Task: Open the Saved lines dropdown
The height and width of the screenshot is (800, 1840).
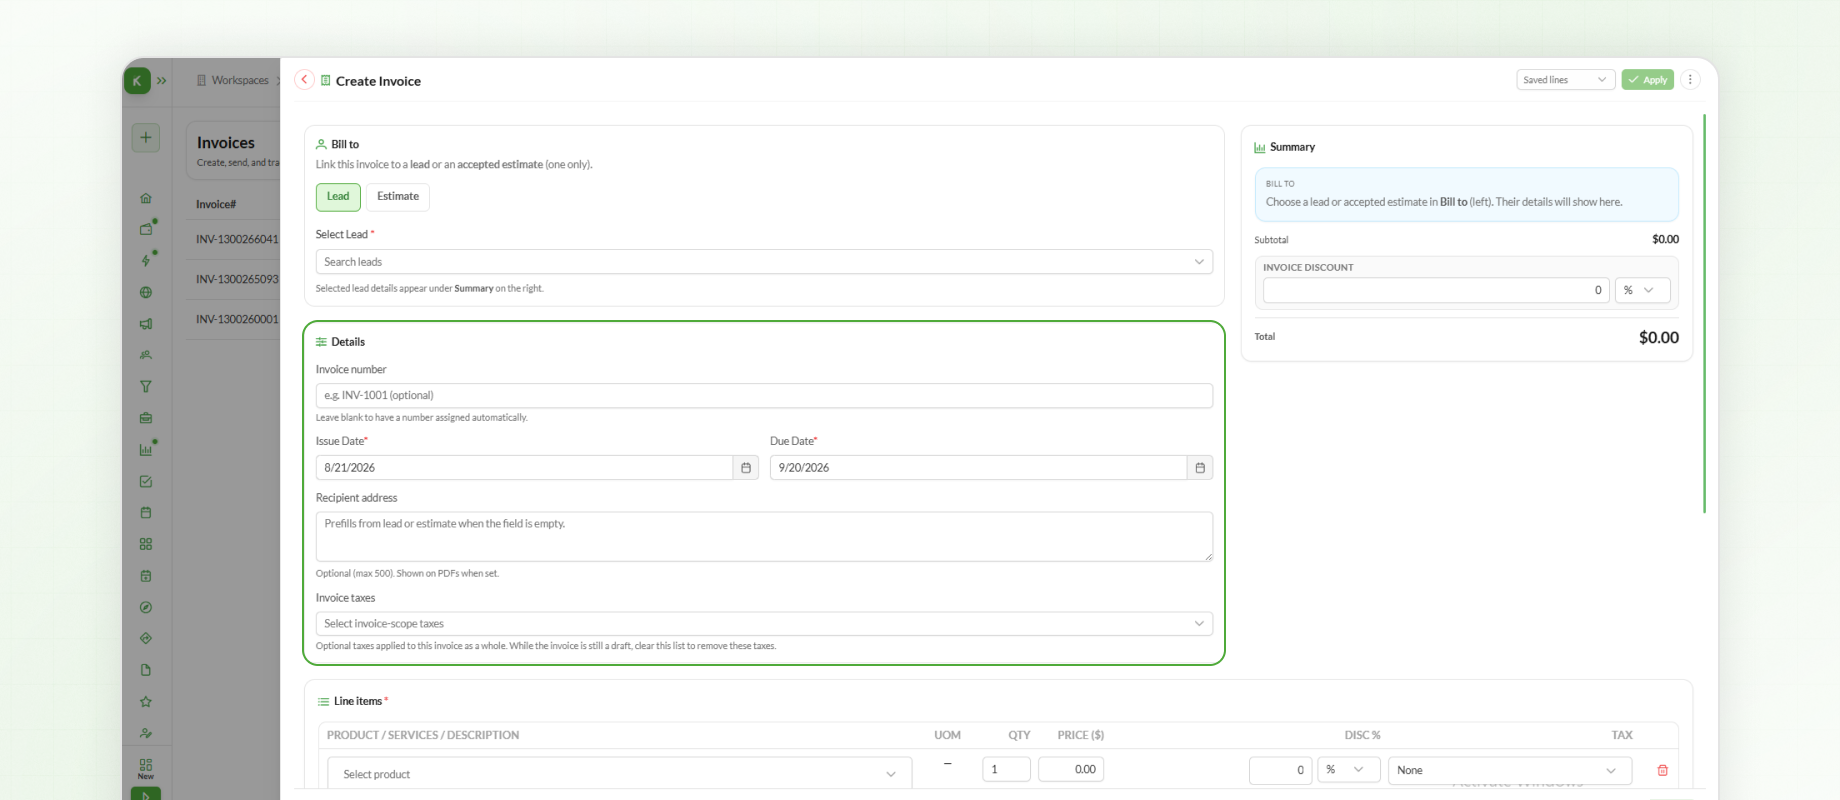Action: 1565,80
